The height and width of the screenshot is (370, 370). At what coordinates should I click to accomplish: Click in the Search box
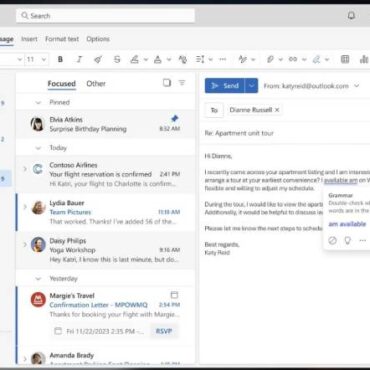point(105,16)
